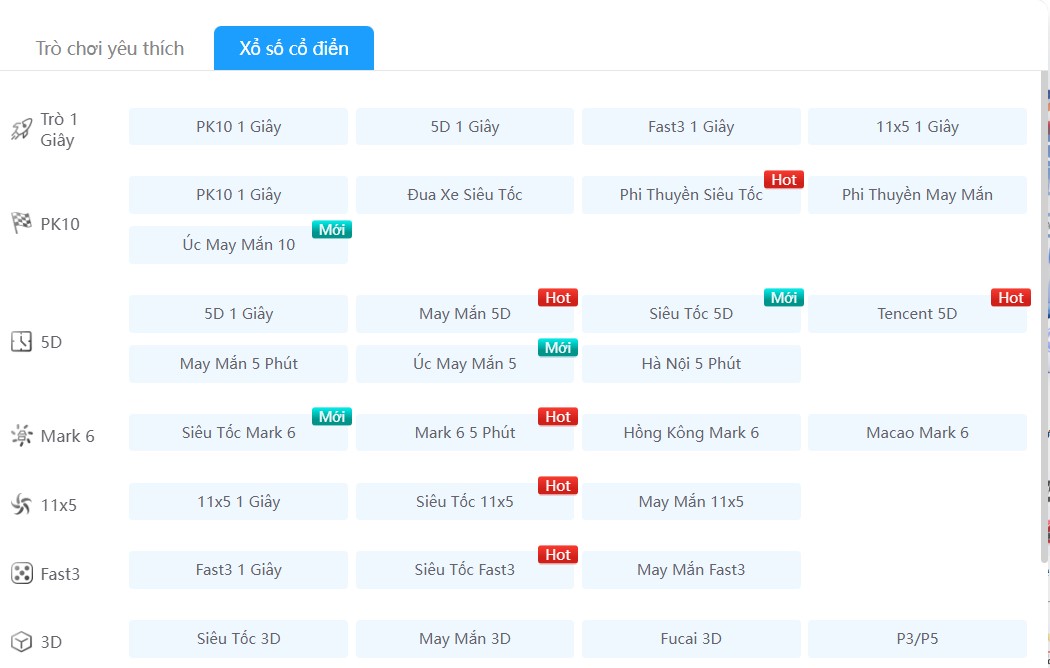Open the Đua Xe Siêu Tốc game

pyautogui.click(x=465, y=195)
